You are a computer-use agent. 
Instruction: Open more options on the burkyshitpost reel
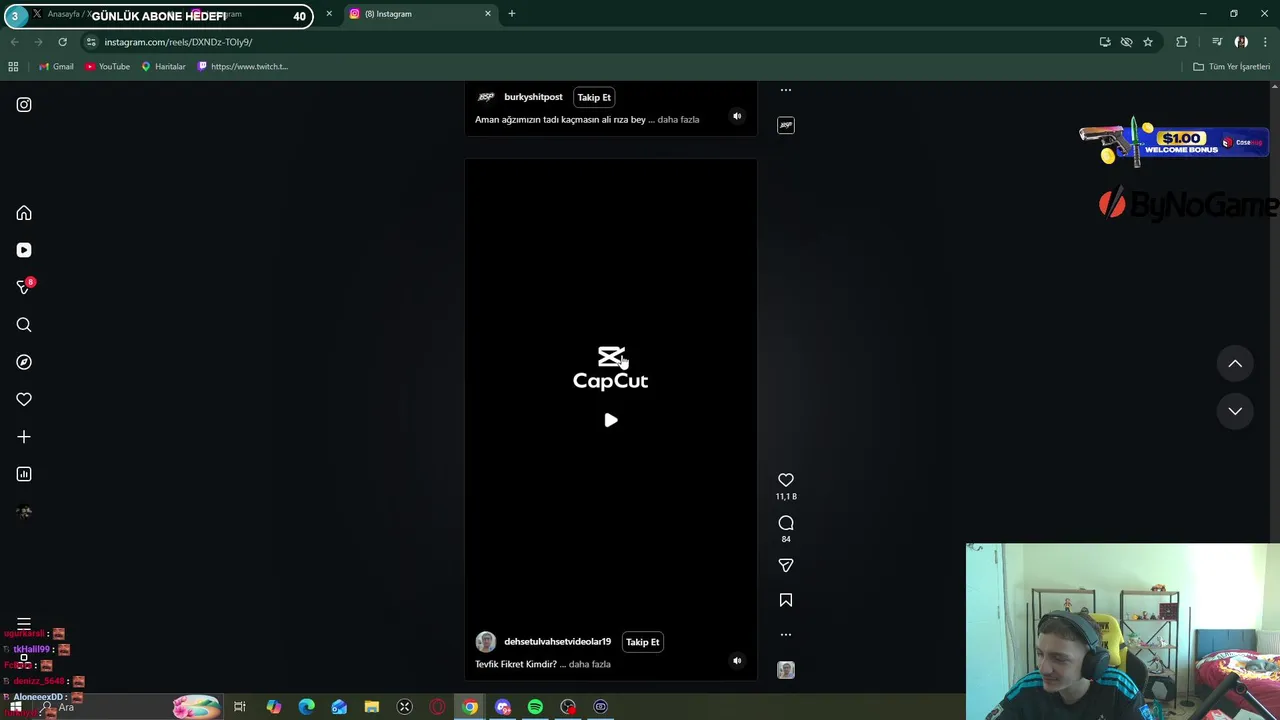point(786,90)
